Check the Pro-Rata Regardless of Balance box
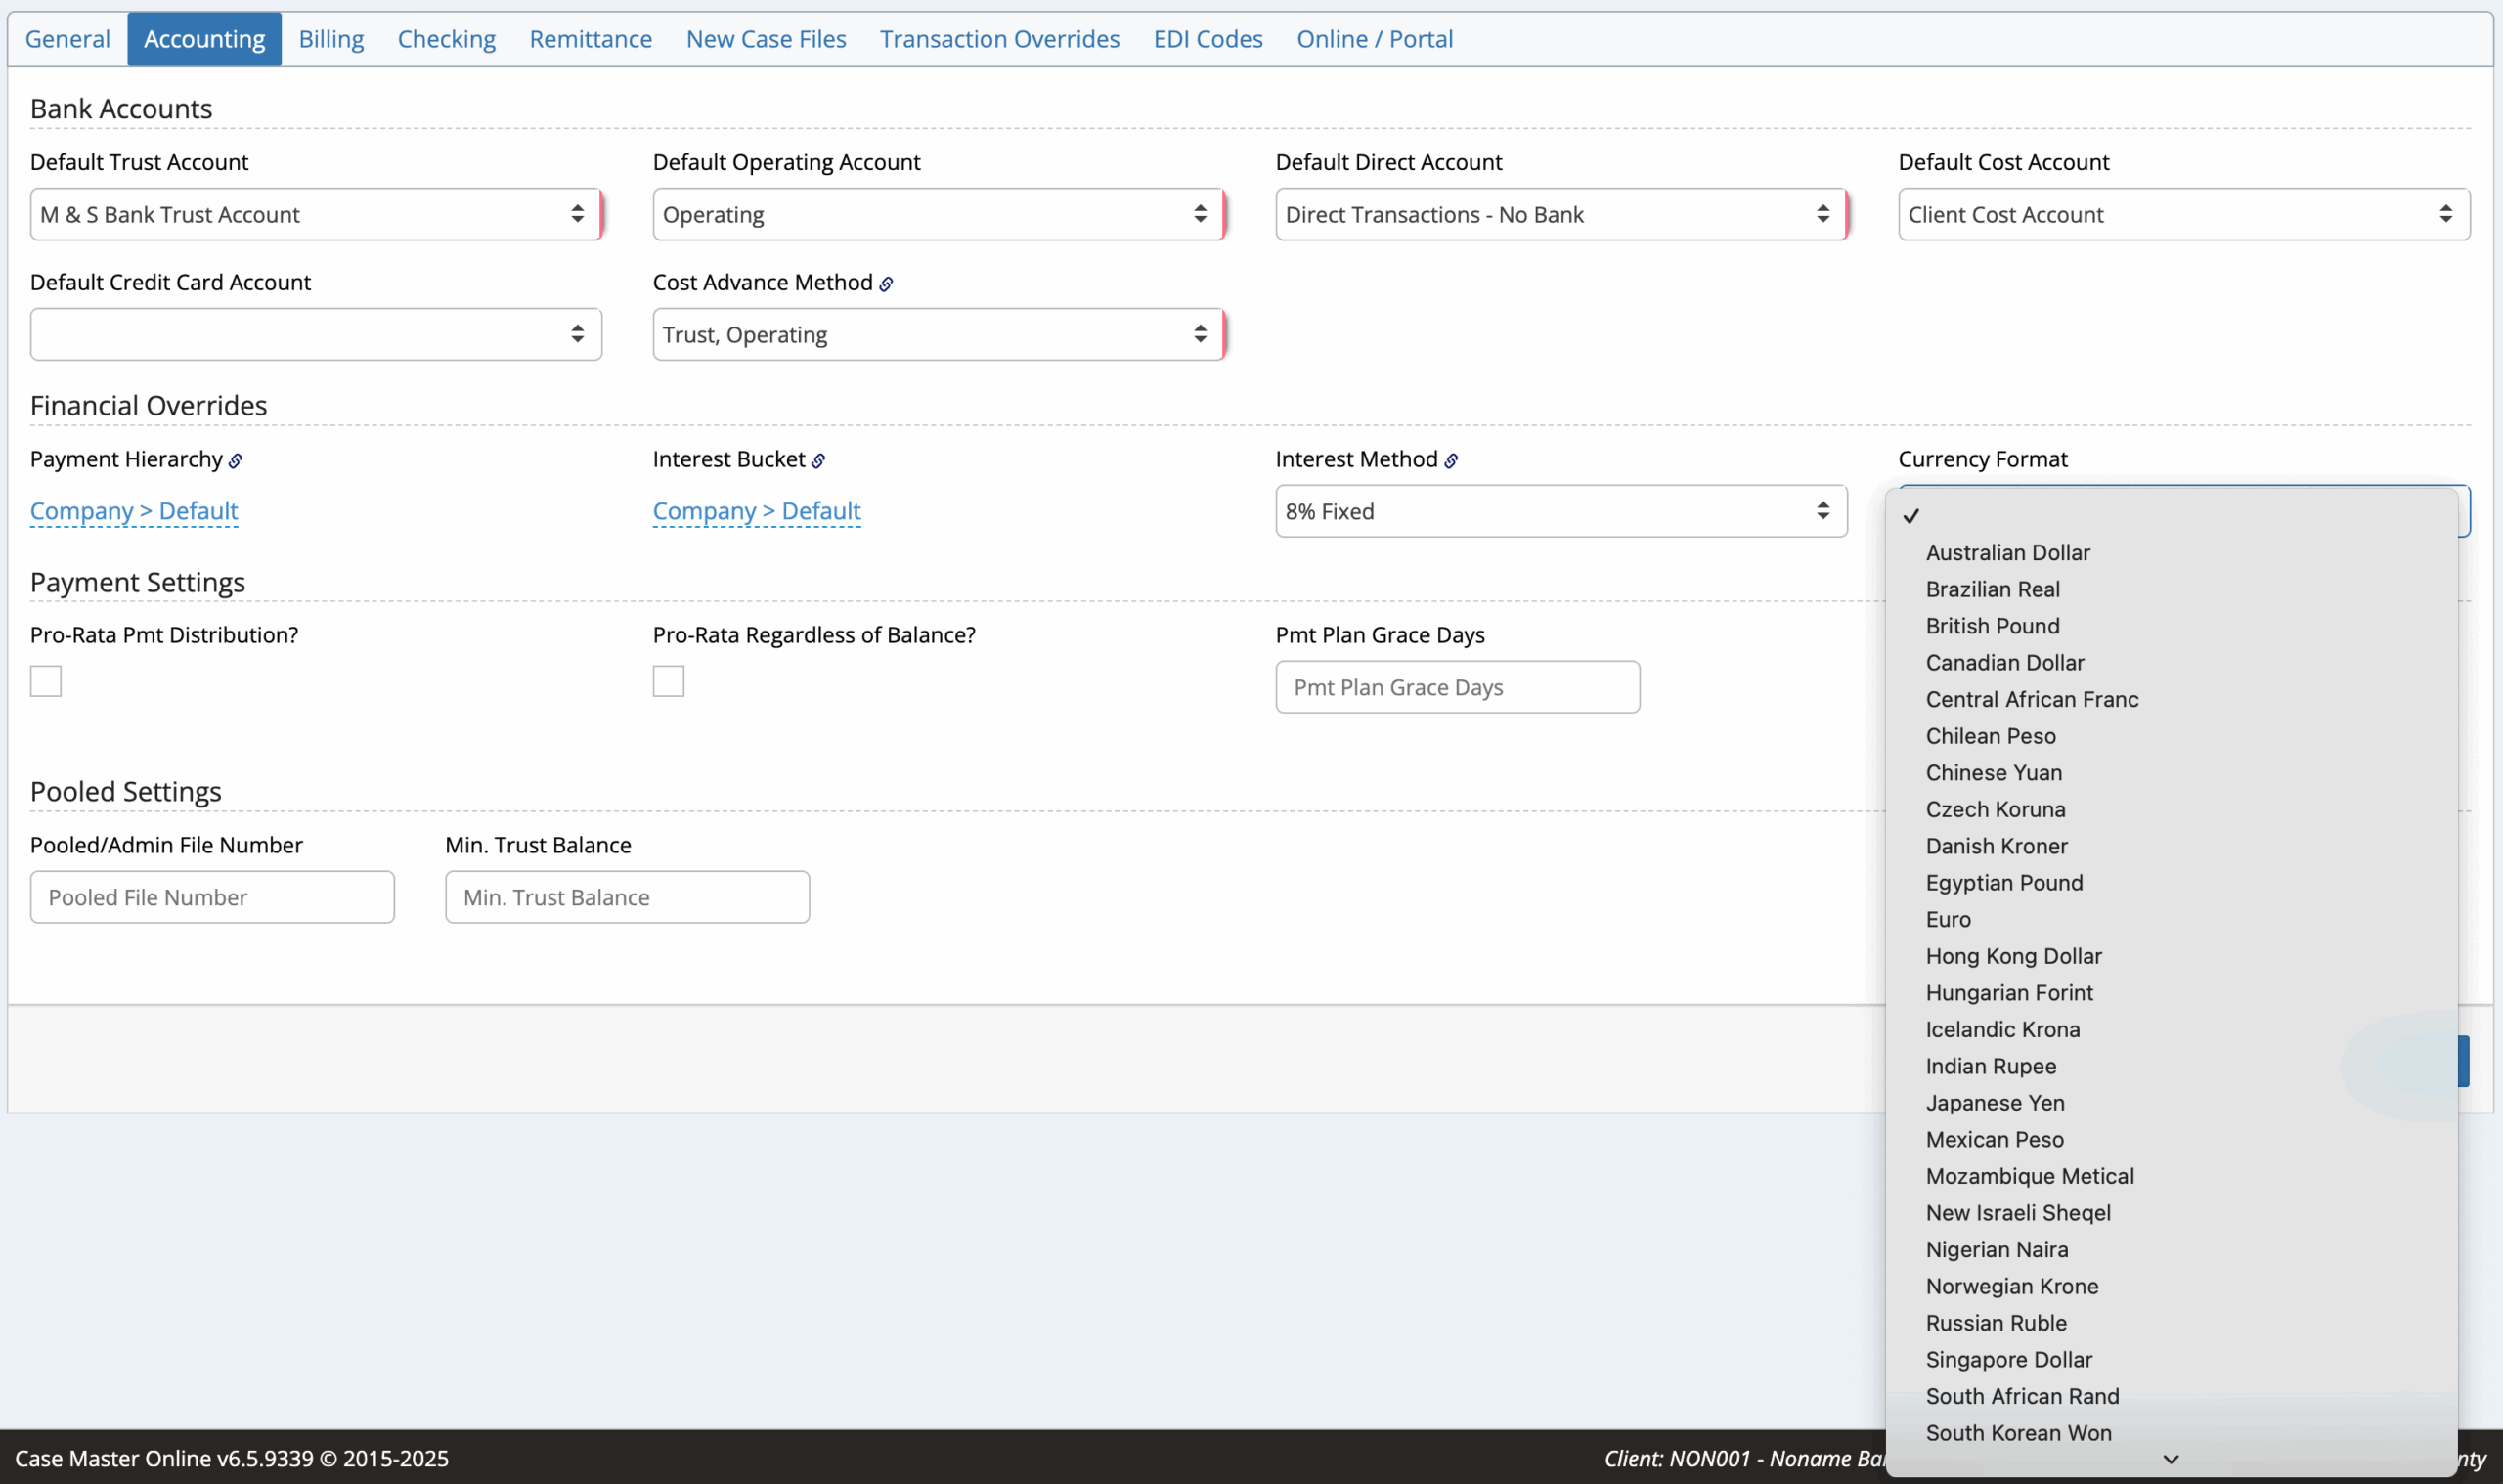Viewport: 2503px width, 1484px height. pyautogui.click(x=668, y=681)
